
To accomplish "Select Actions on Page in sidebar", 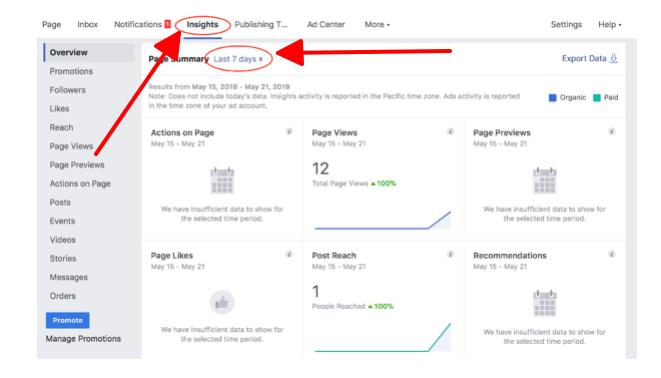I will click(80, 184).
